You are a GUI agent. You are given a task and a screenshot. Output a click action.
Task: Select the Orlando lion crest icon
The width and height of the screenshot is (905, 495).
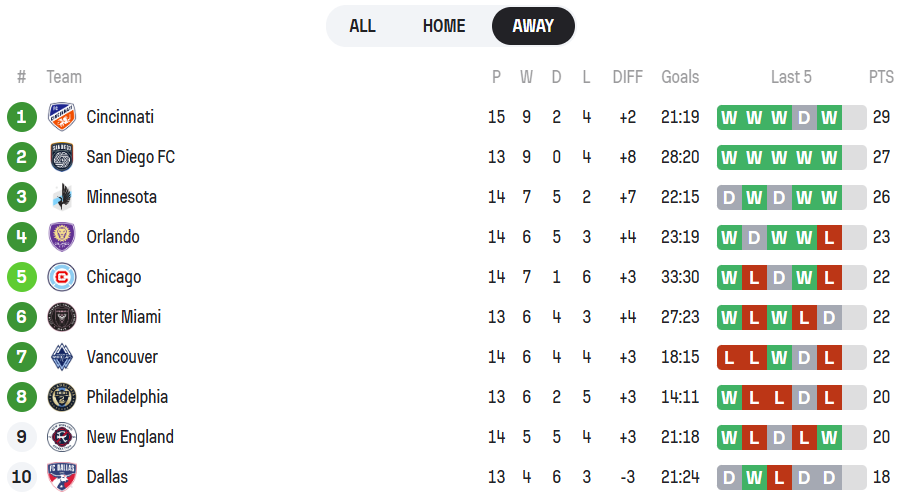click(62, 237)
